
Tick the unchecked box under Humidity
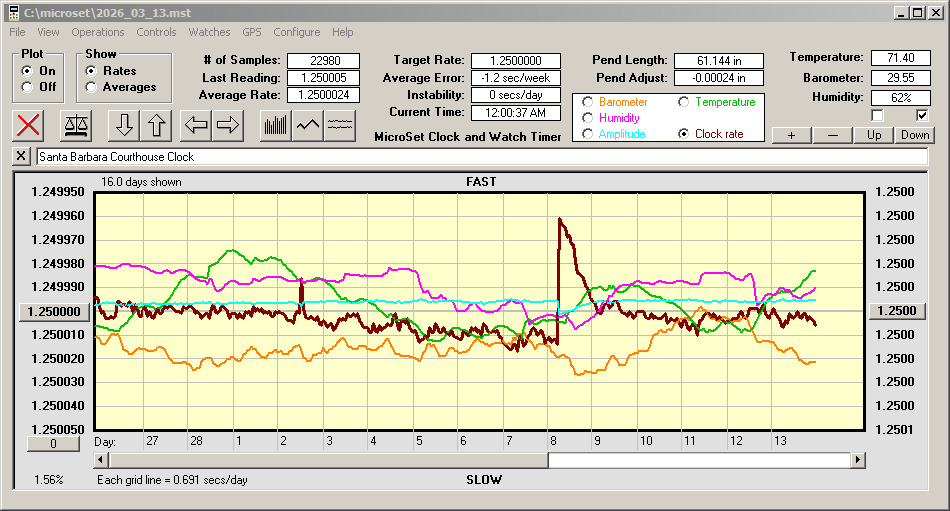tap(877, 115)
